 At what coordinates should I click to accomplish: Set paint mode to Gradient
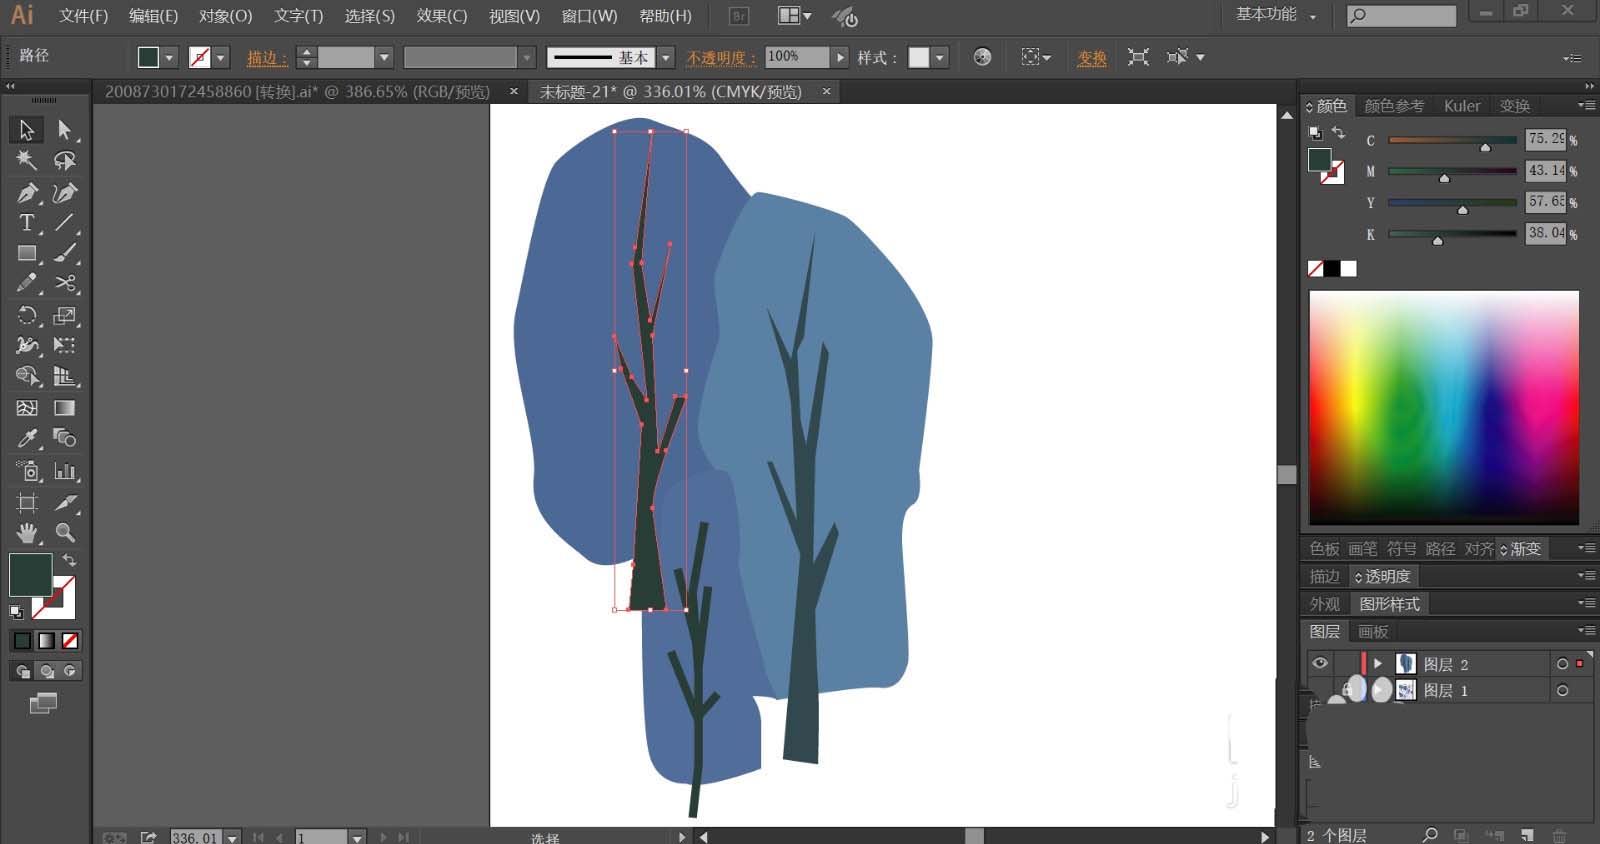(x=46, y=640)
